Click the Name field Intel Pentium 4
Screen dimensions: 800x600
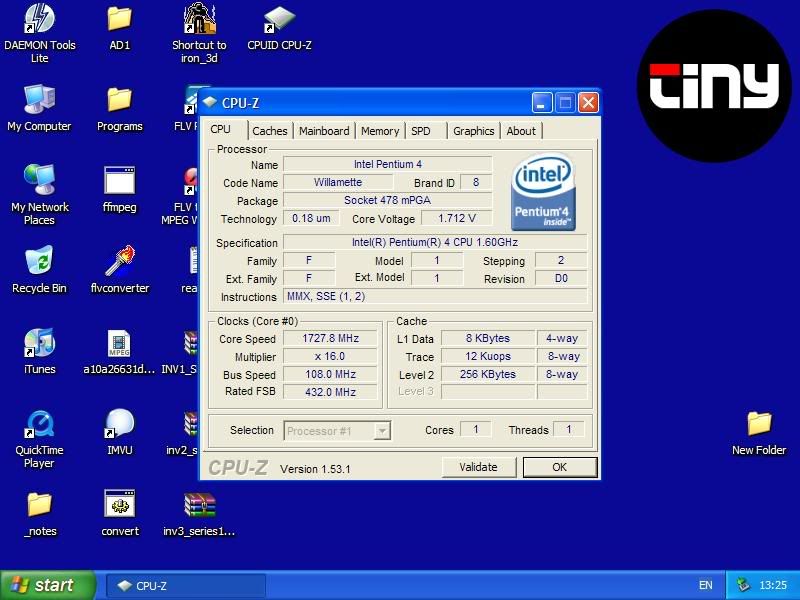click(x=388, y=164)
